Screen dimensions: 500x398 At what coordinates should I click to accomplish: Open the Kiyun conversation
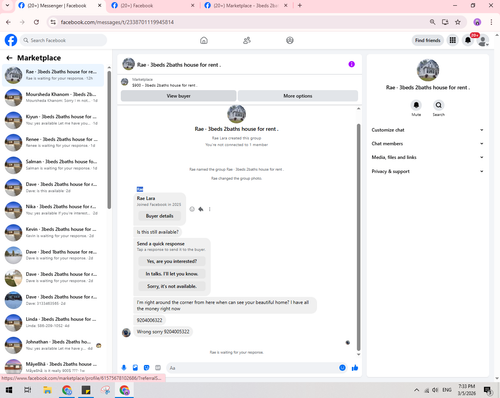[x=53, y=120]
